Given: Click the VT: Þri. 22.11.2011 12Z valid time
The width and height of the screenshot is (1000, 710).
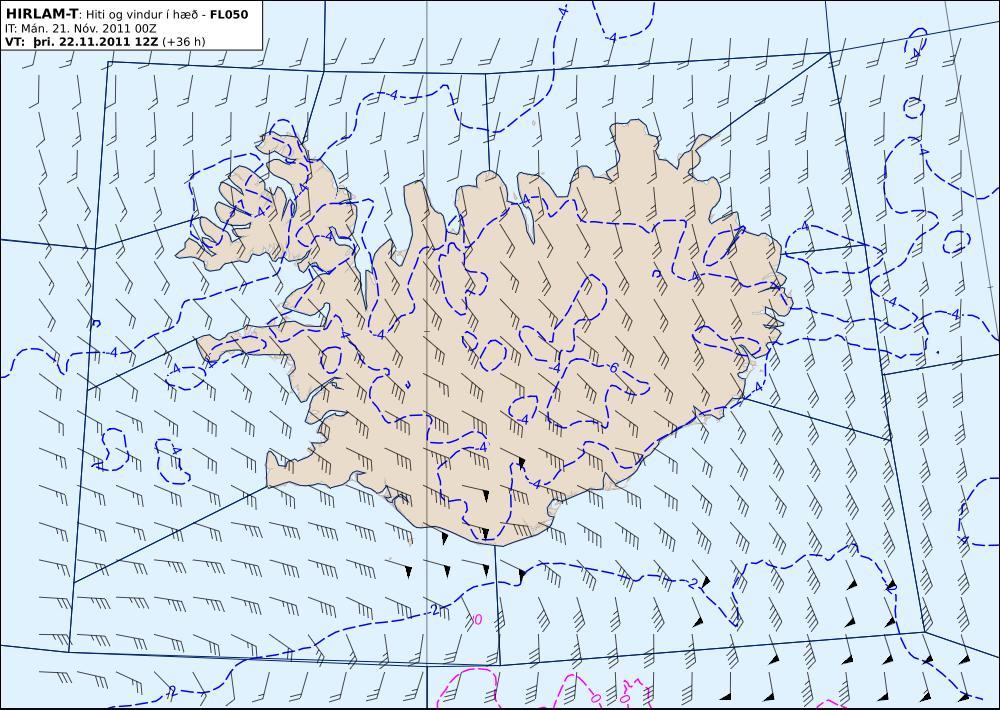Looking at the screenshot, I should coord(82,42).
